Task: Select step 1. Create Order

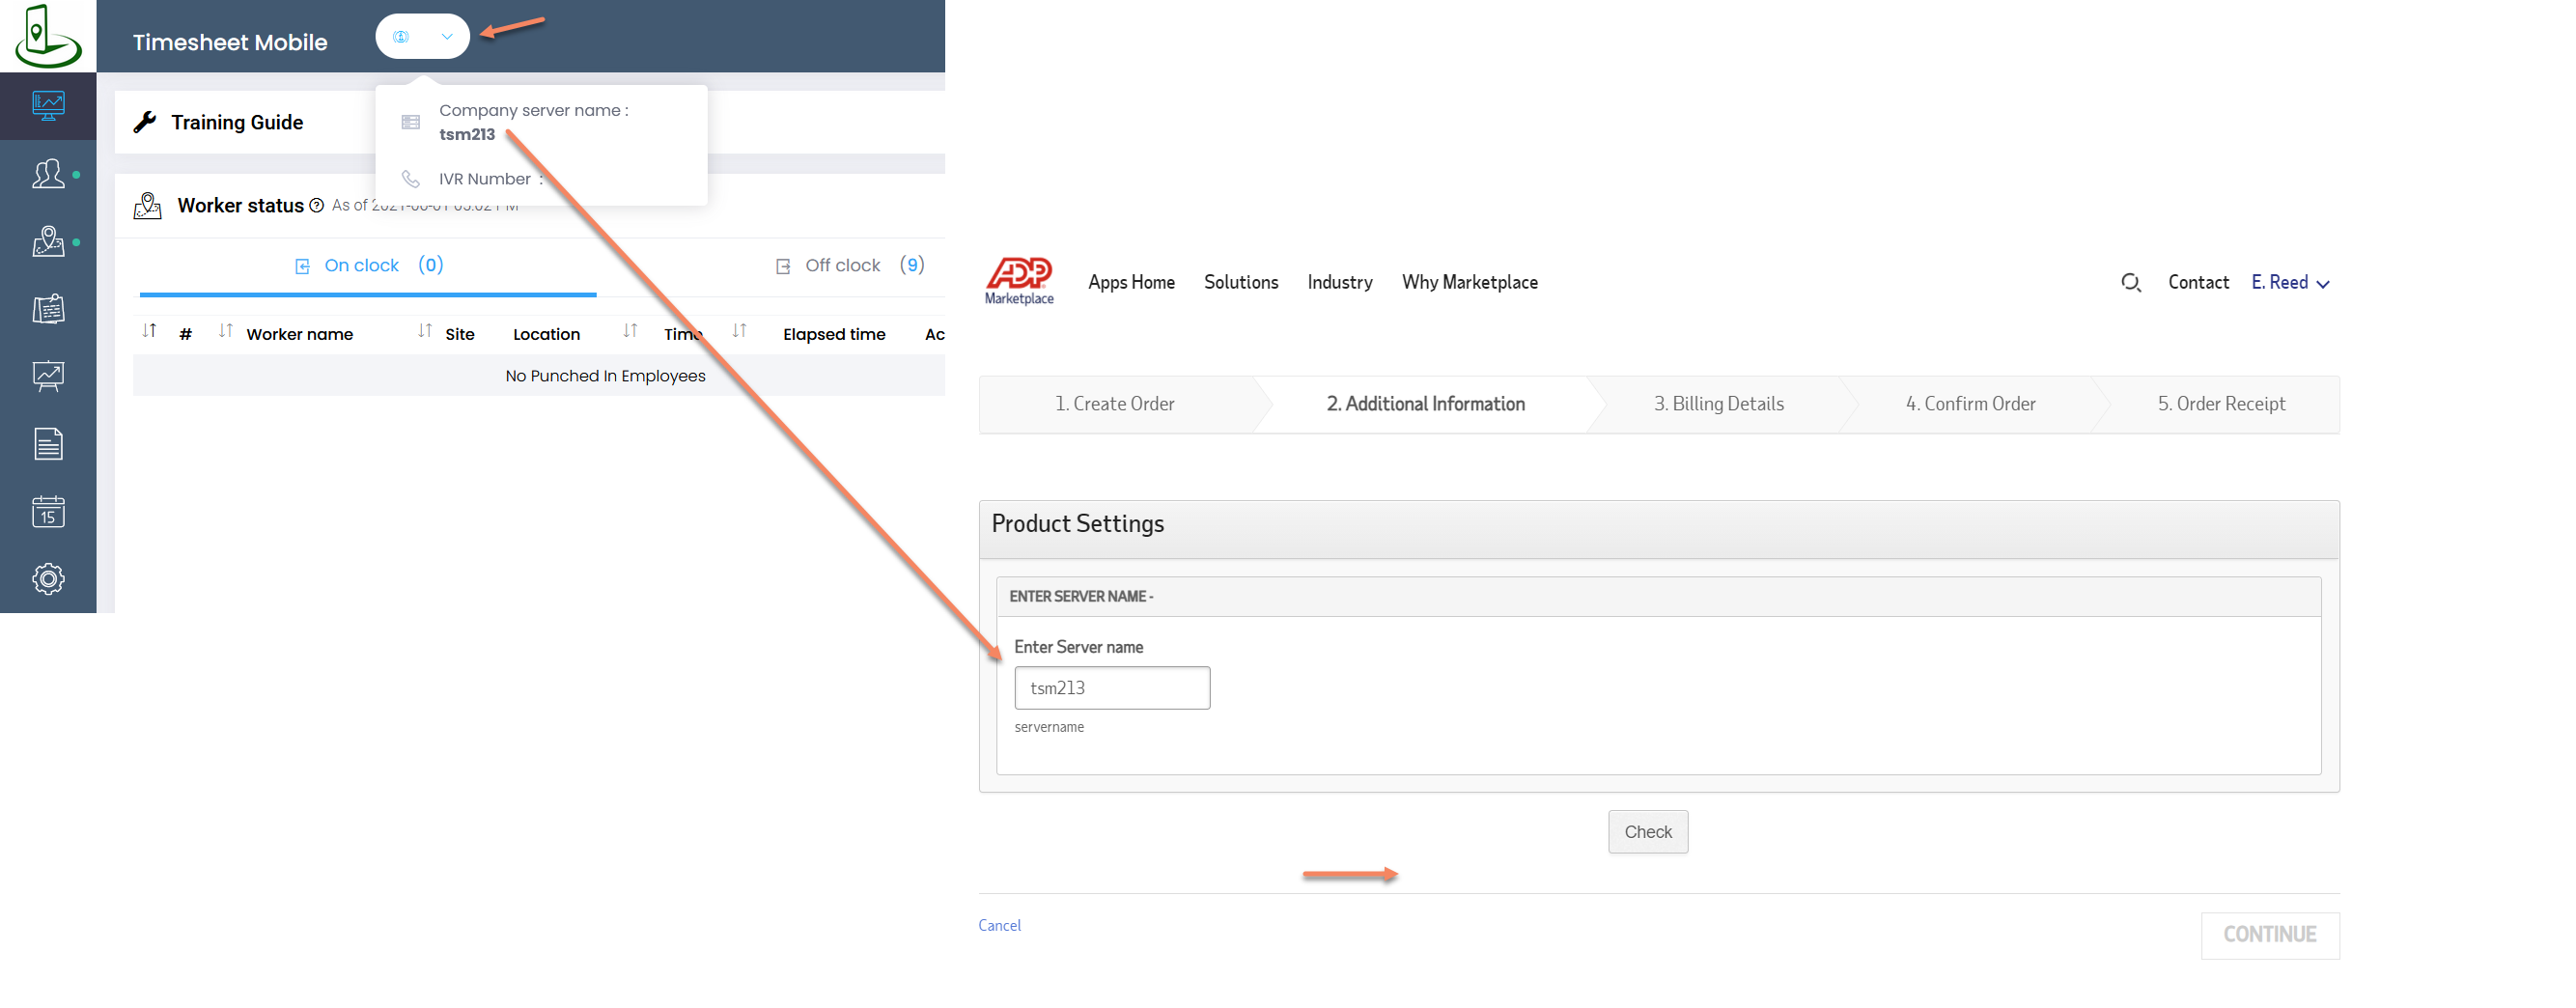Action: [1114, 404]
